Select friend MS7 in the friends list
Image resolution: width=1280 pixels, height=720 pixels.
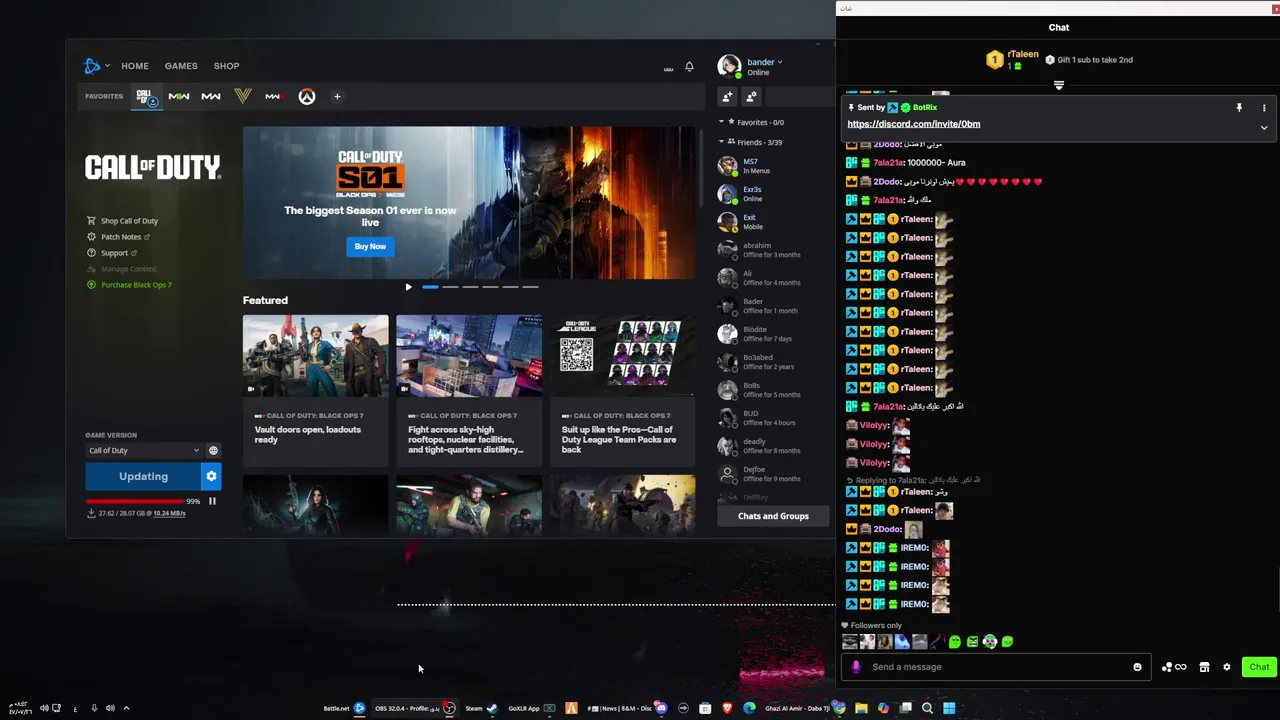[773, 166]
